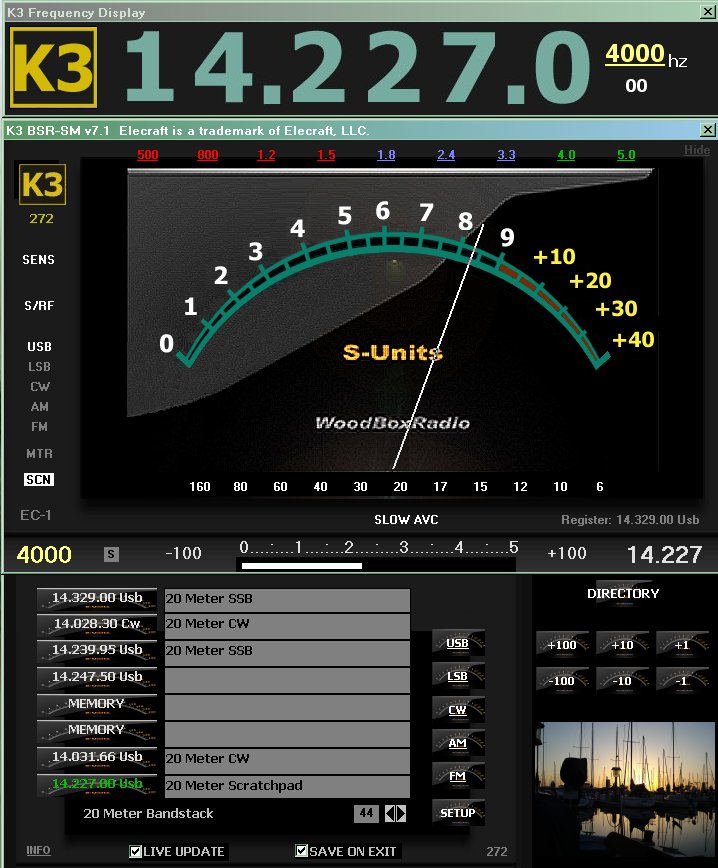Screen dimensions: 718x868
Task: Recall memory 14.028.30 Cw
Action: point(97,625)
